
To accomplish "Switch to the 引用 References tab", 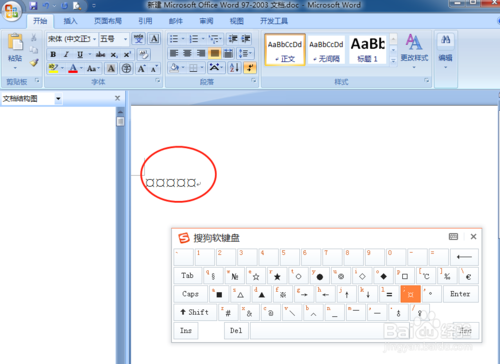I will tap(145, 21).
